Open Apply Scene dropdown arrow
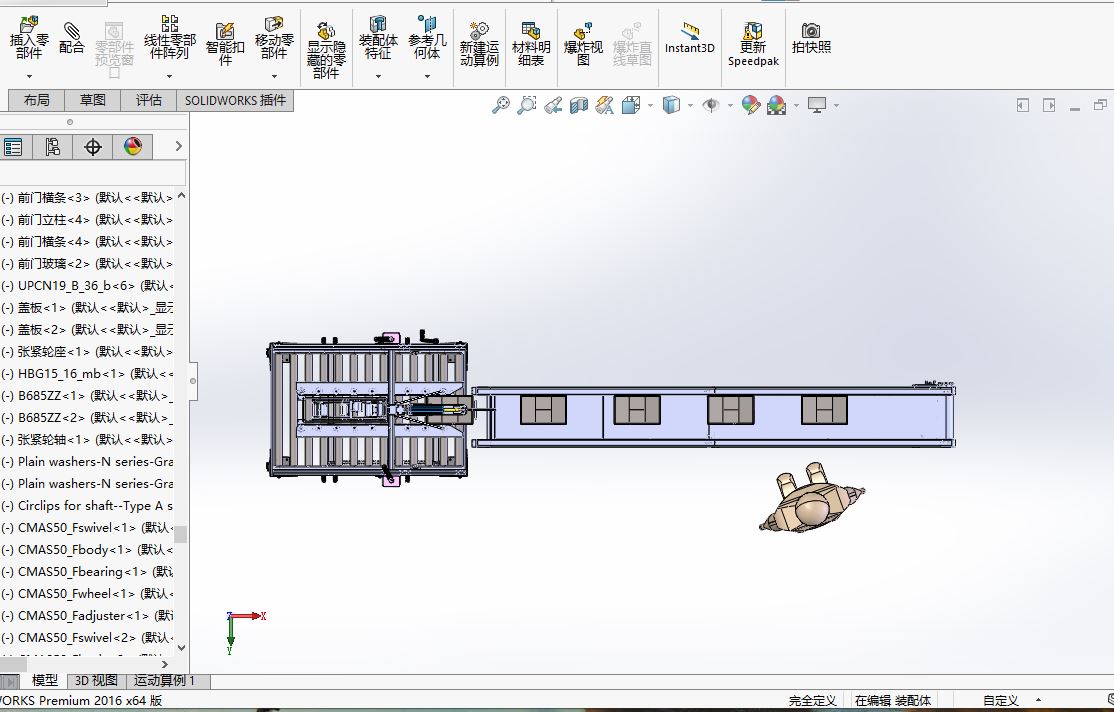This screenshot has height=712, width=1114. [x=796, y=105]
